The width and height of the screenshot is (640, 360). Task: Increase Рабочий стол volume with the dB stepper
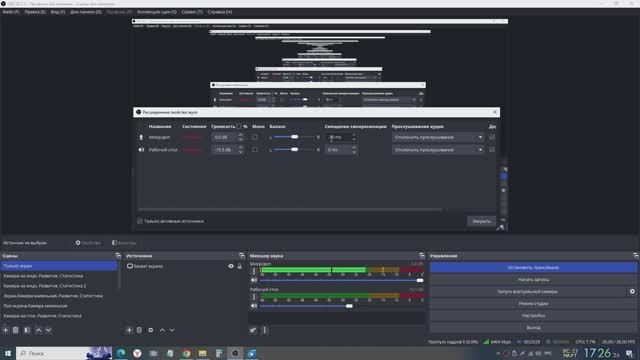click(240, 148)
